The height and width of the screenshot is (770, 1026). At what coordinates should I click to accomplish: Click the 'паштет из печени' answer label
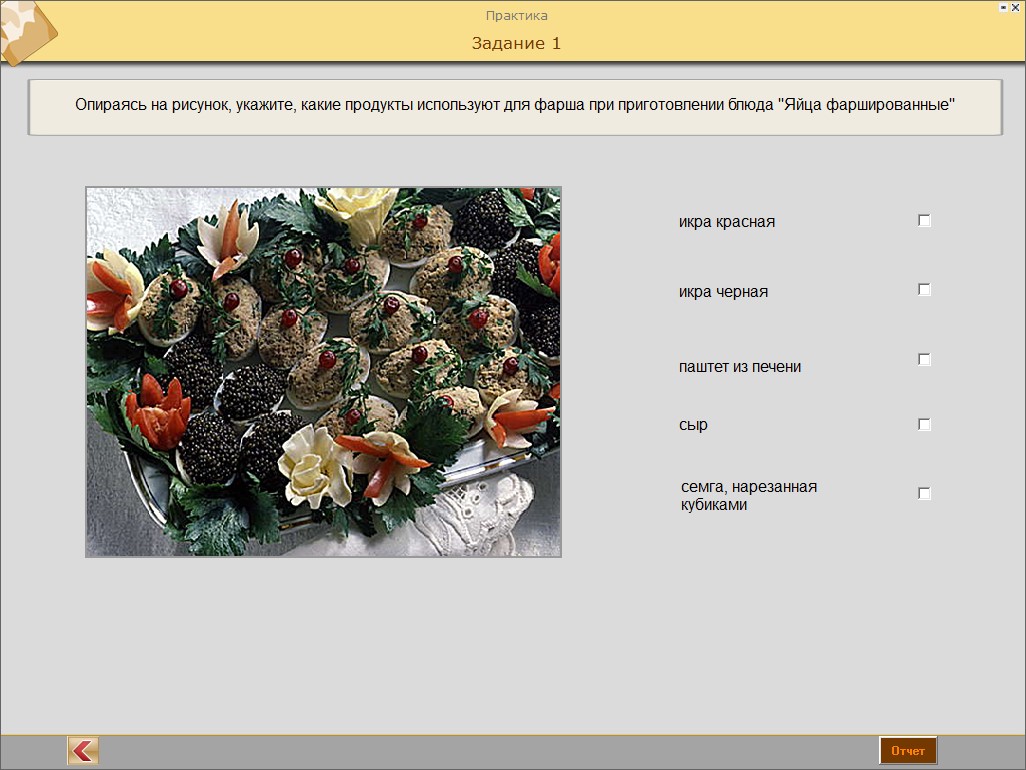pyautogui.click(x=739, y=367)
